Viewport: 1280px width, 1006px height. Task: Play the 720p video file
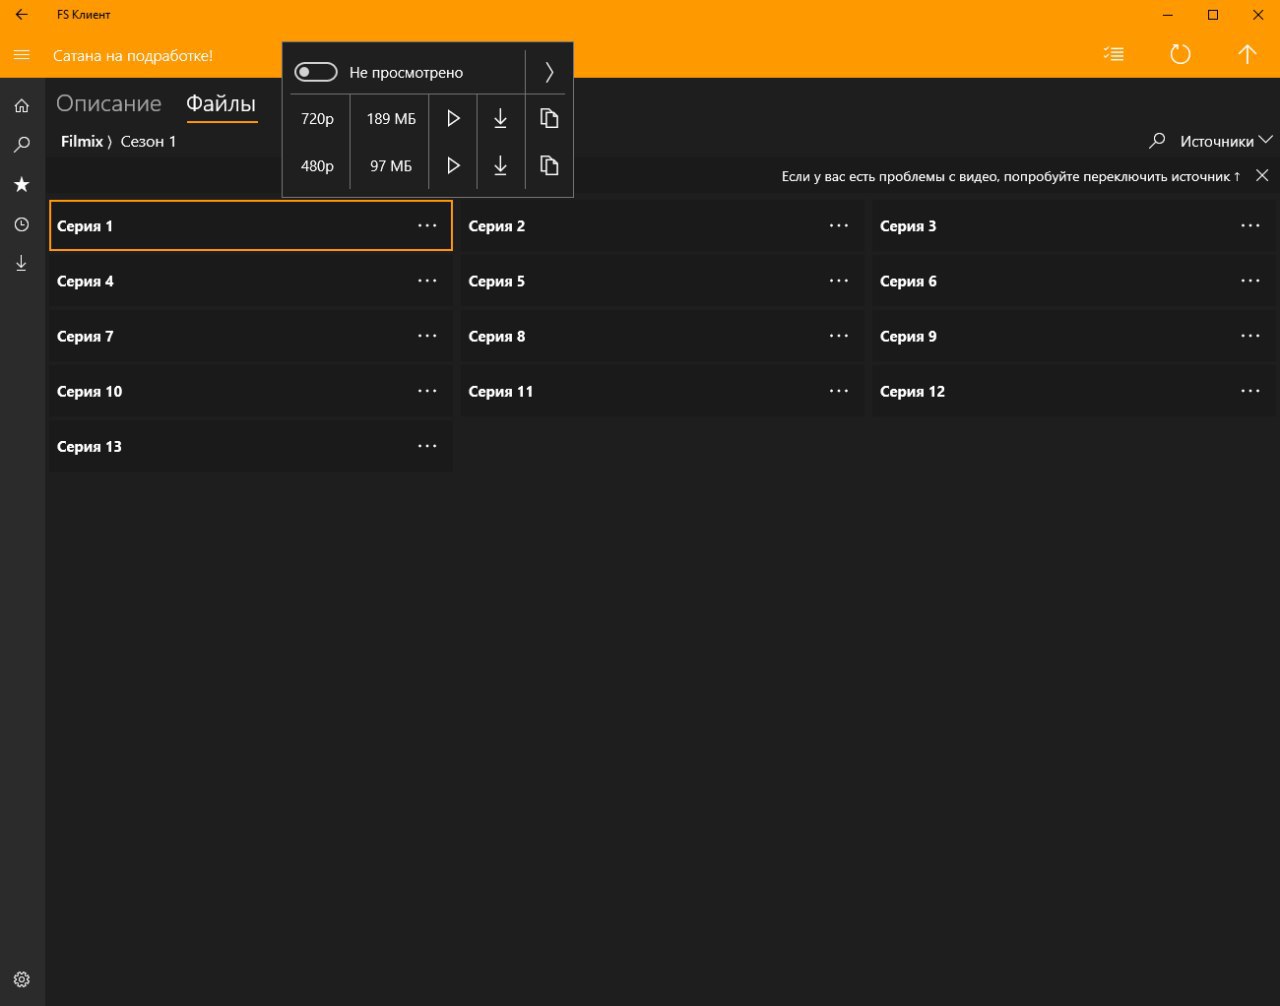click(x=453, y=118)
